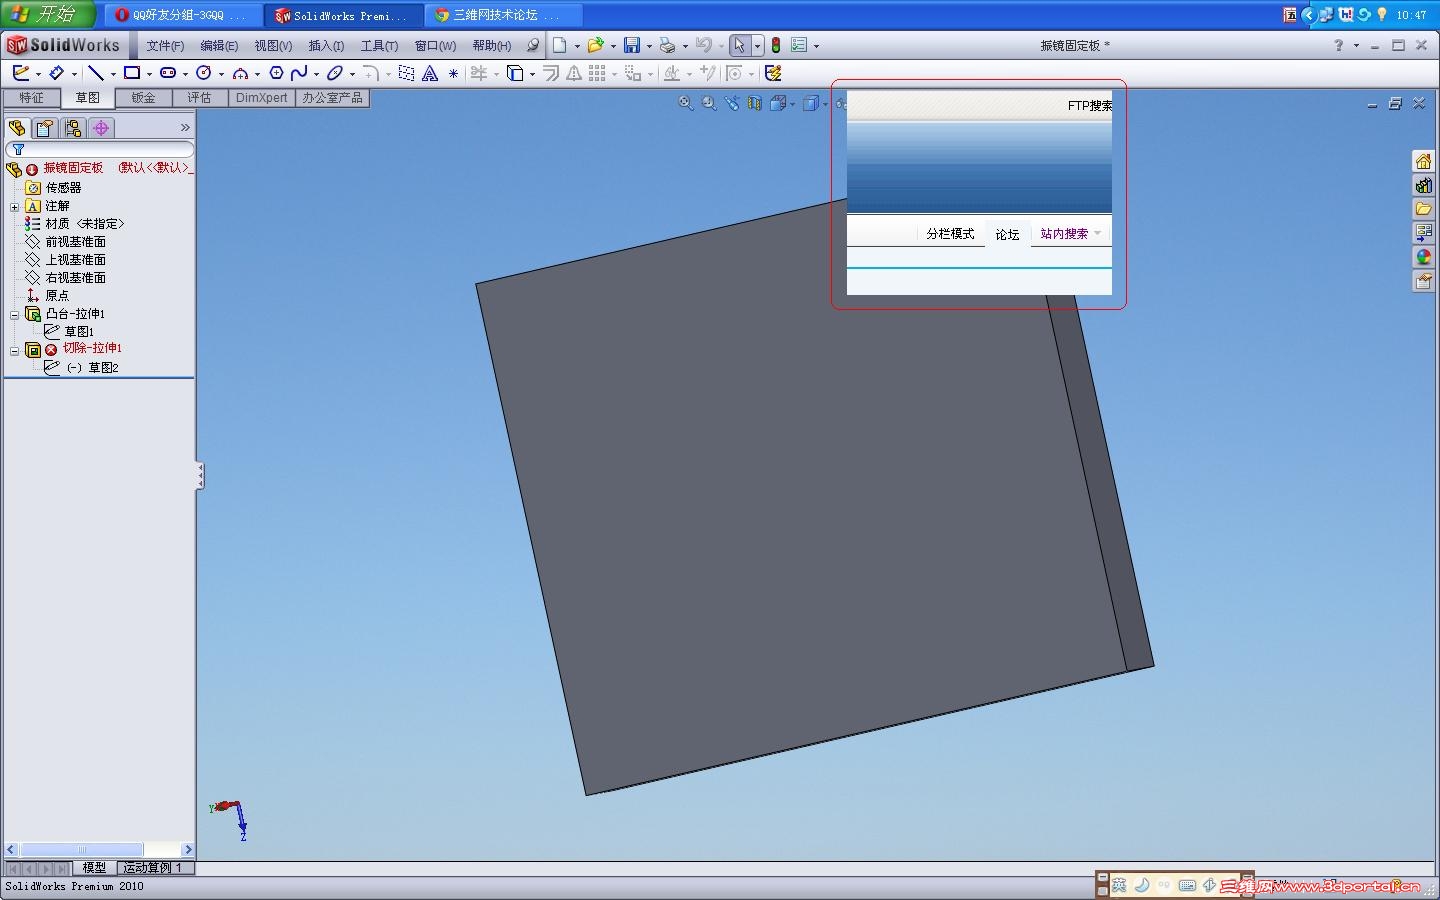
Task: Insert sketch Text with the A tool
Action: point(430,73)
